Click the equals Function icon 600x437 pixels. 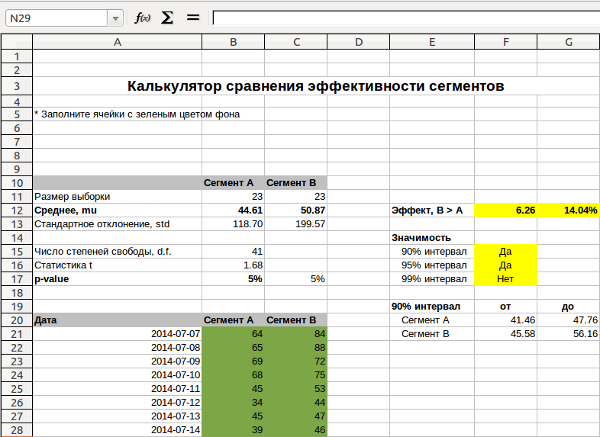(193, 18)
